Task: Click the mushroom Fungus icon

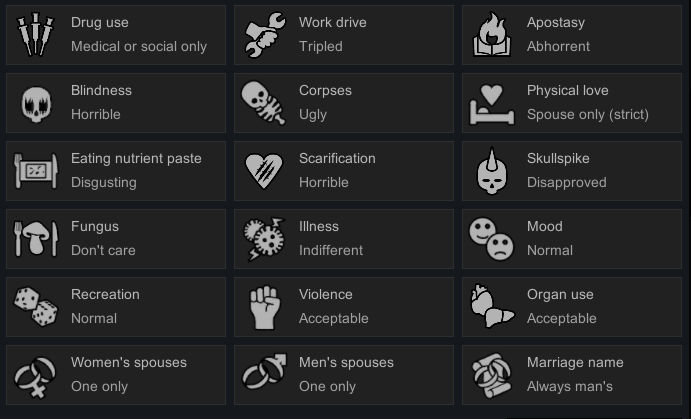Action: [x=36, y=238]
